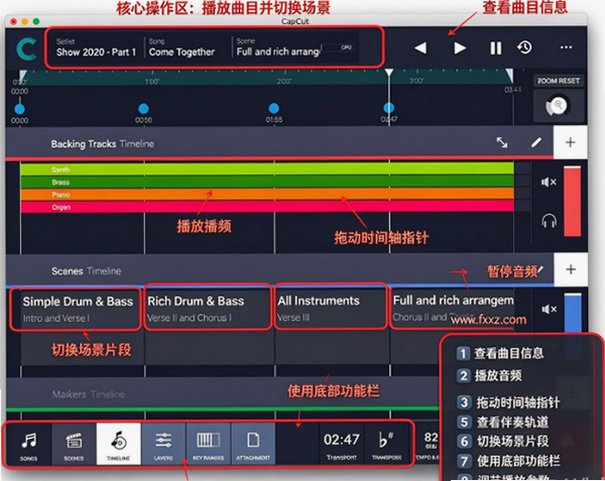Select the pink Organ track
This screenshot has width=605, height=481.
(267, 207)
